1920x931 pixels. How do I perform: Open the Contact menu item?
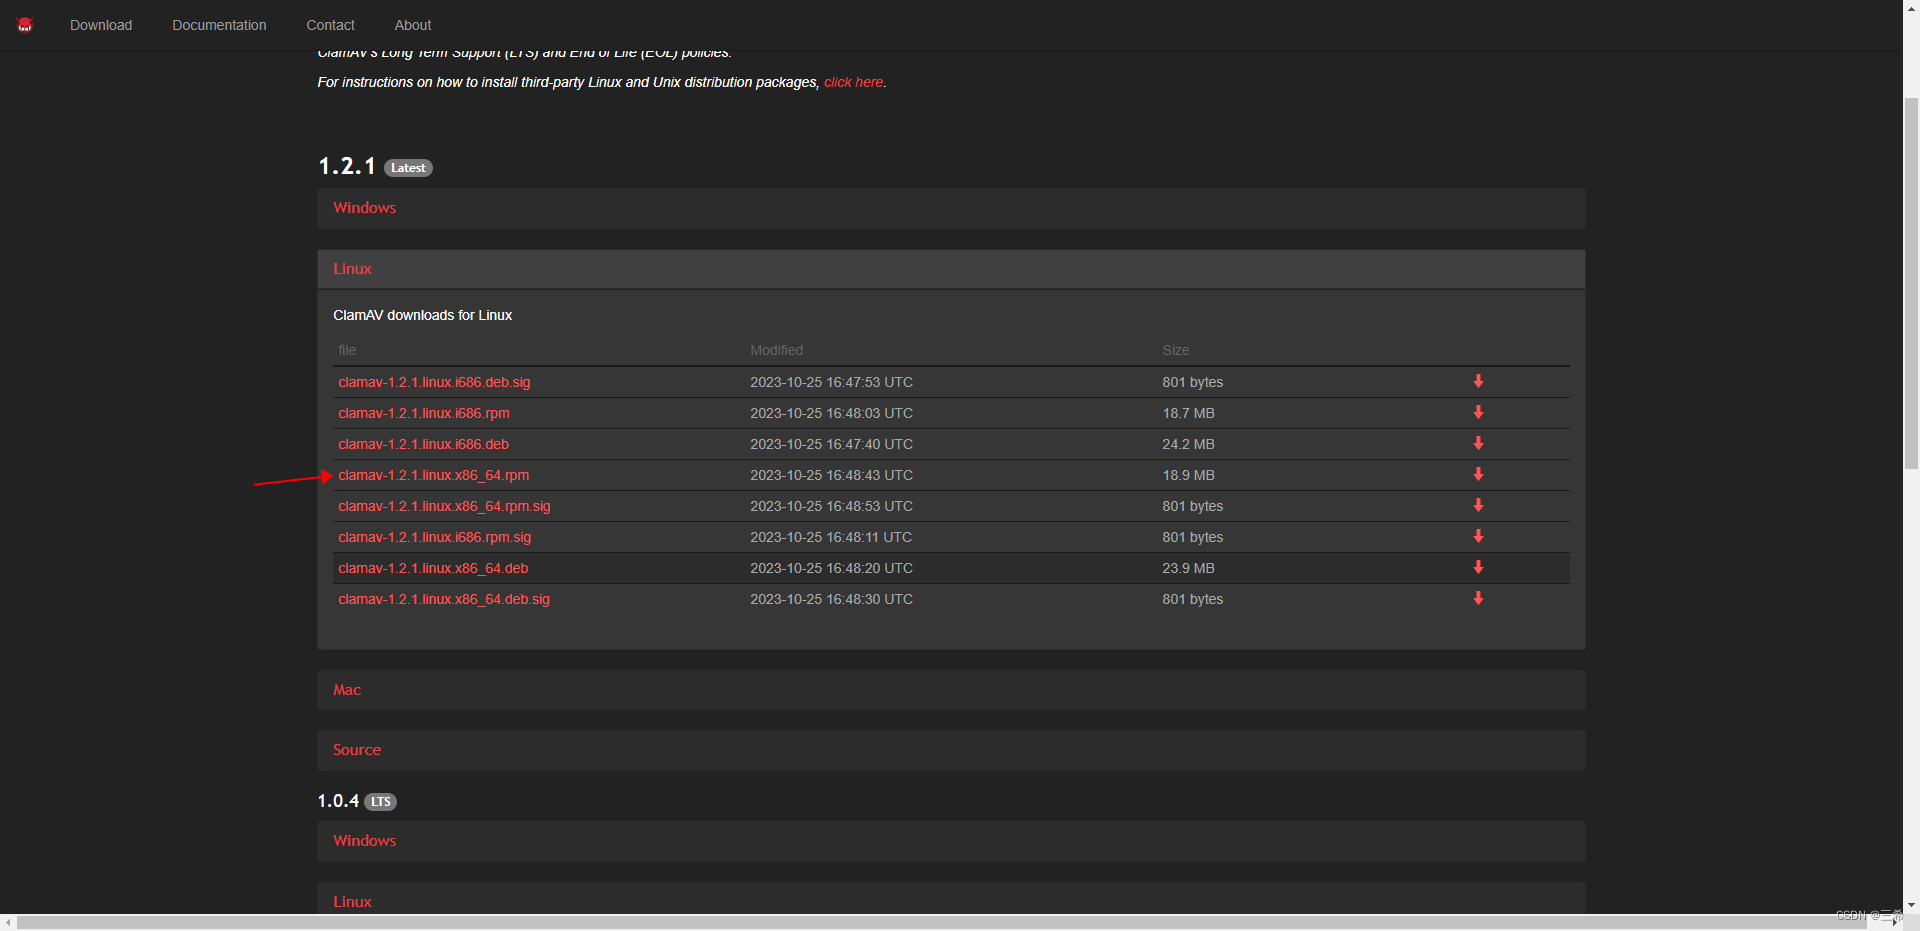pos(330,25)
